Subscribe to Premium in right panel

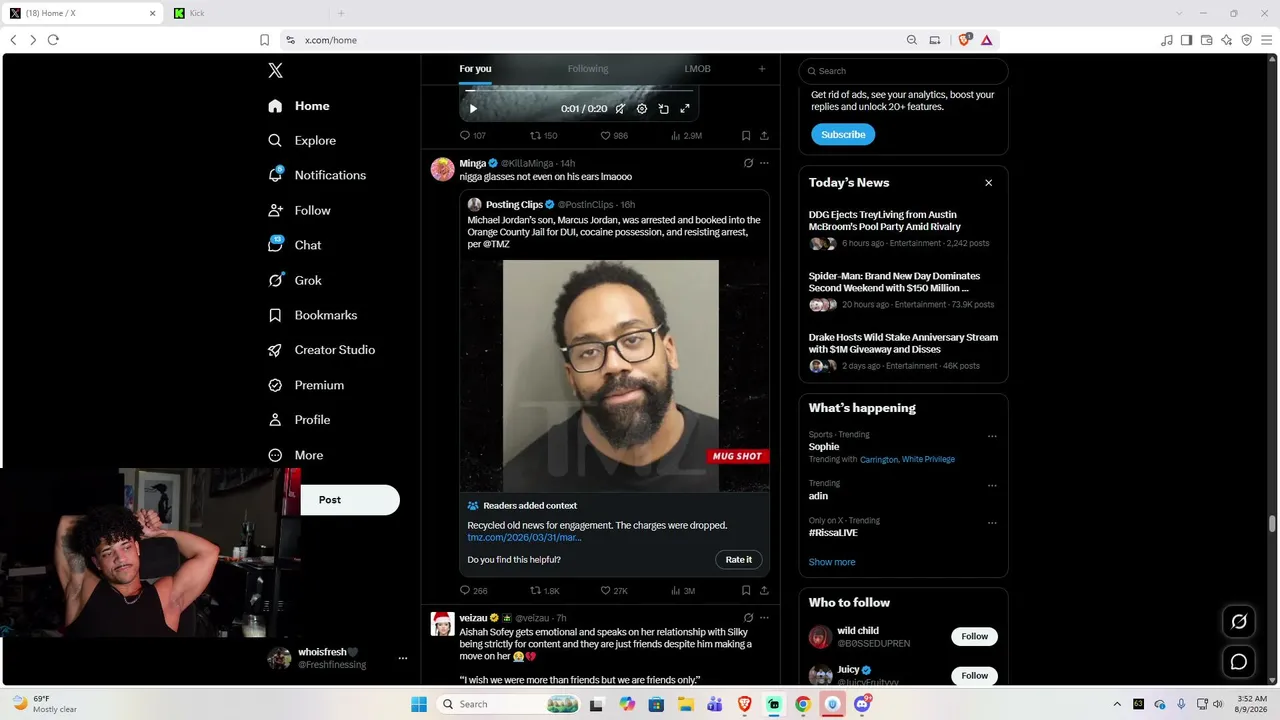(843, 134)
